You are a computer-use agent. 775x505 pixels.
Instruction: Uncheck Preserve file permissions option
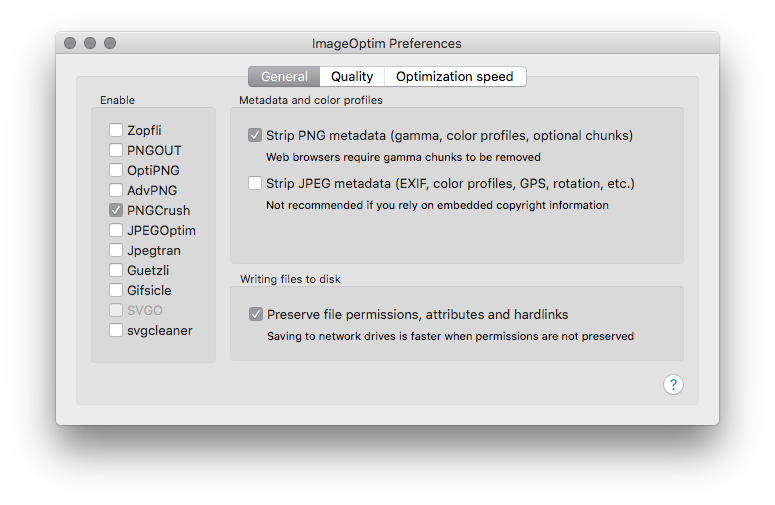256,314
